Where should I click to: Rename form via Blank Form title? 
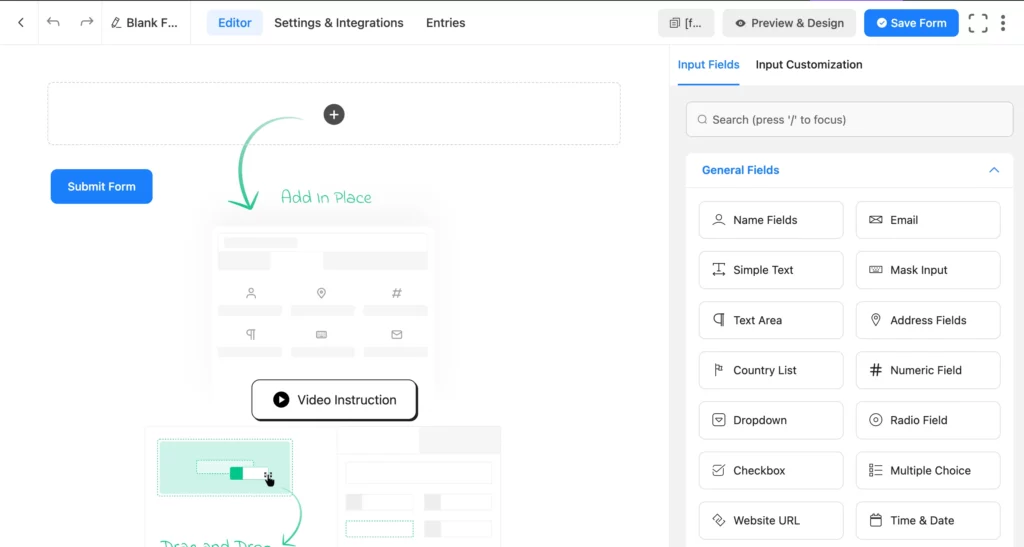pos(146,23)
